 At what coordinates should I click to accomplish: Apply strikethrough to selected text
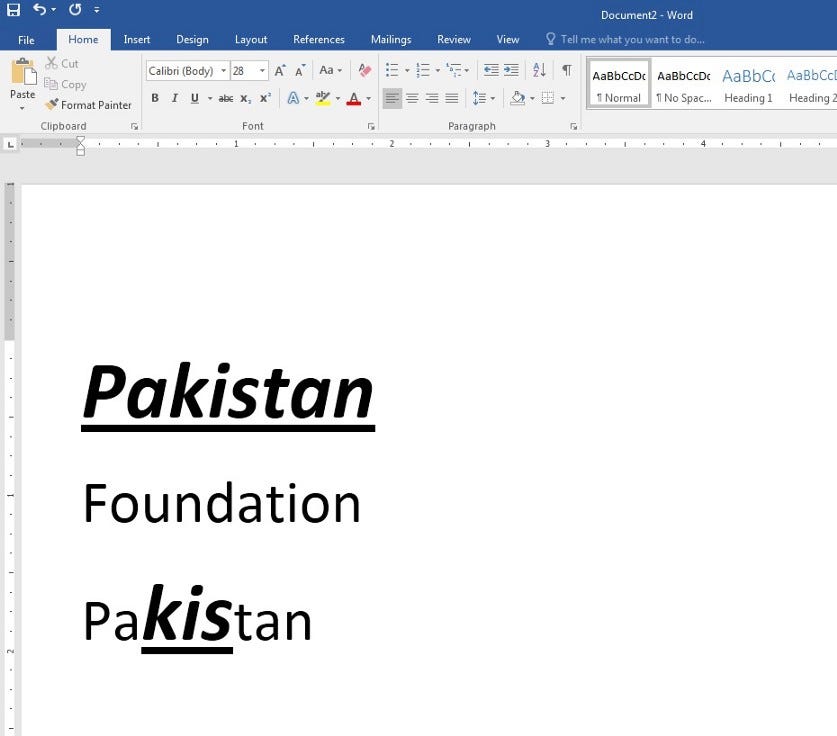(x=226, y=98)
